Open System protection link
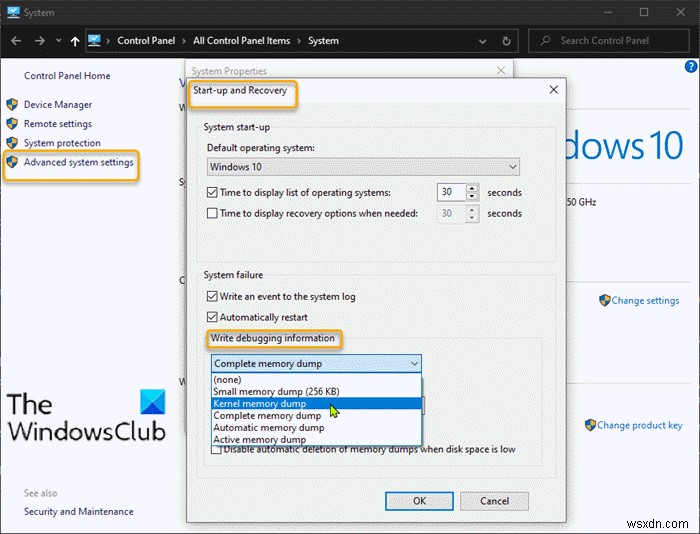The width and height of the screenshot is (700, 534). tap(62, 143)
